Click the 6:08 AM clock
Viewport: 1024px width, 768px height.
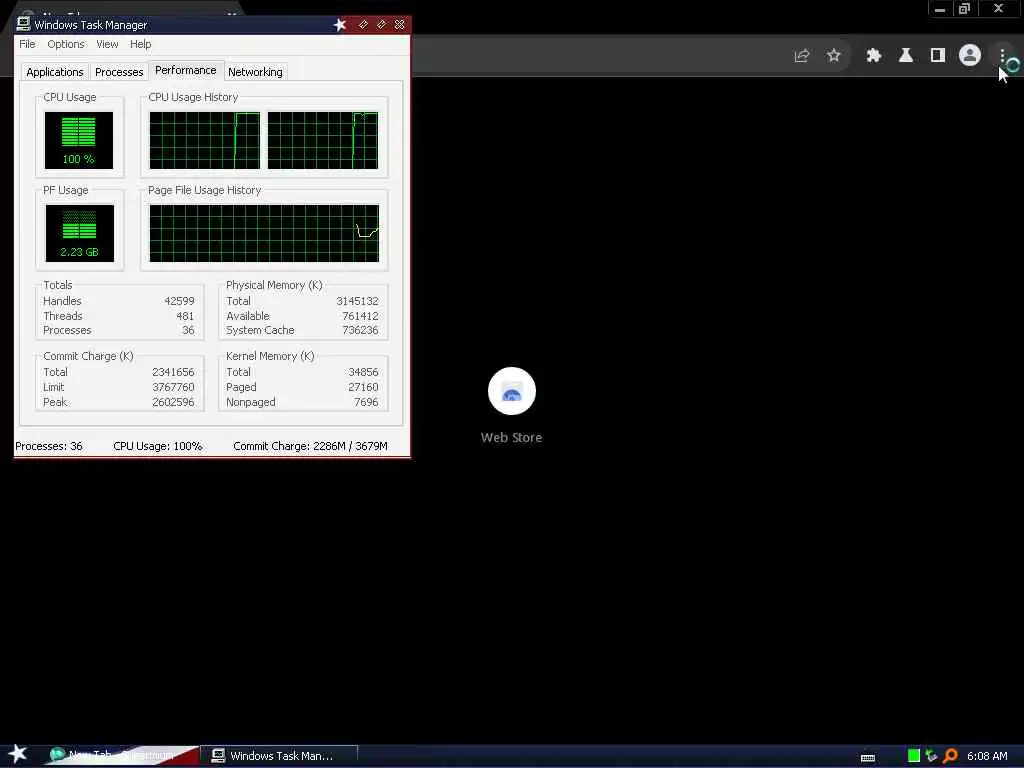[987, 756]
